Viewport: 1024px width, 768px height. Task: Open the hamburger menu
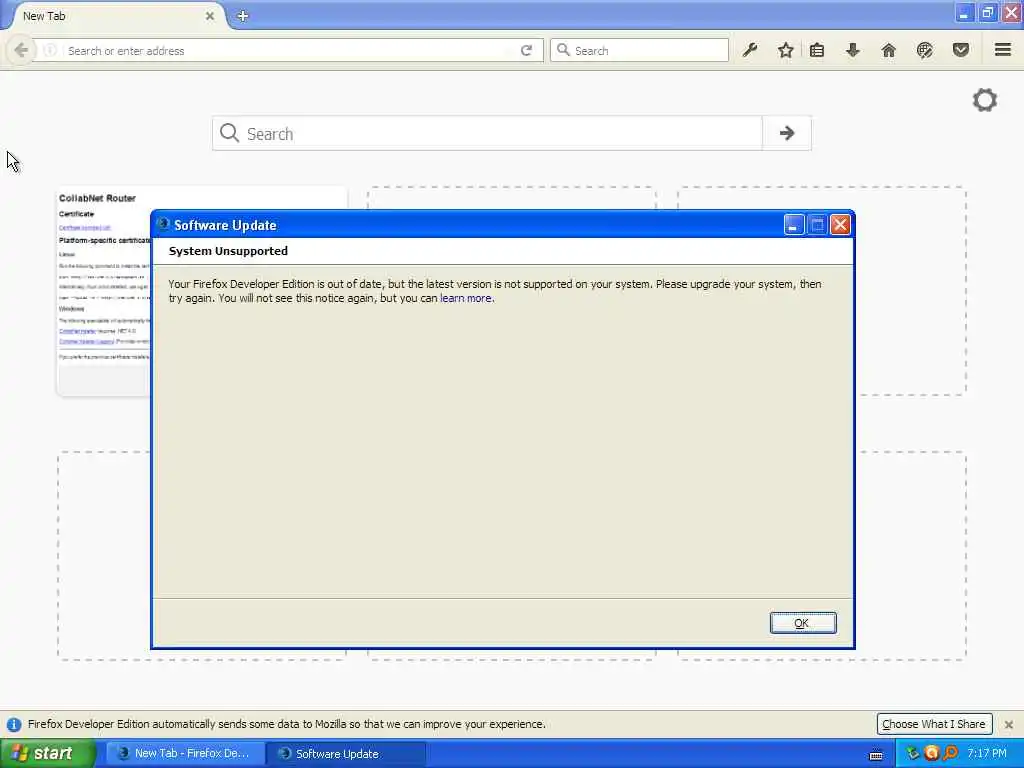pyautogui.click(x=1003, y=50)
